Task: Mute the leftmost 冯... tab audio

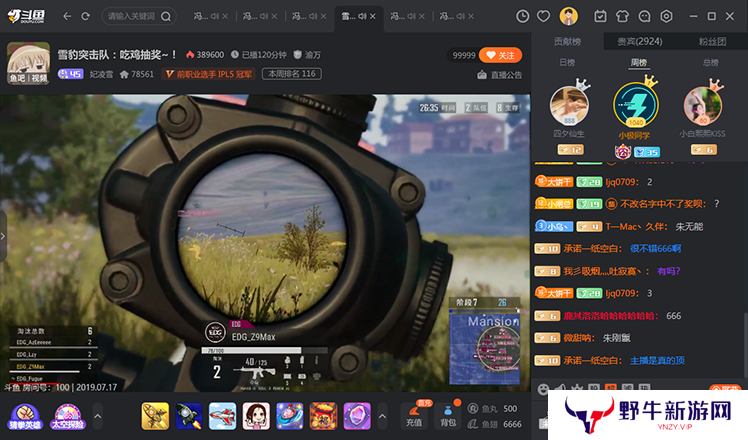Action: pos(215,16)
